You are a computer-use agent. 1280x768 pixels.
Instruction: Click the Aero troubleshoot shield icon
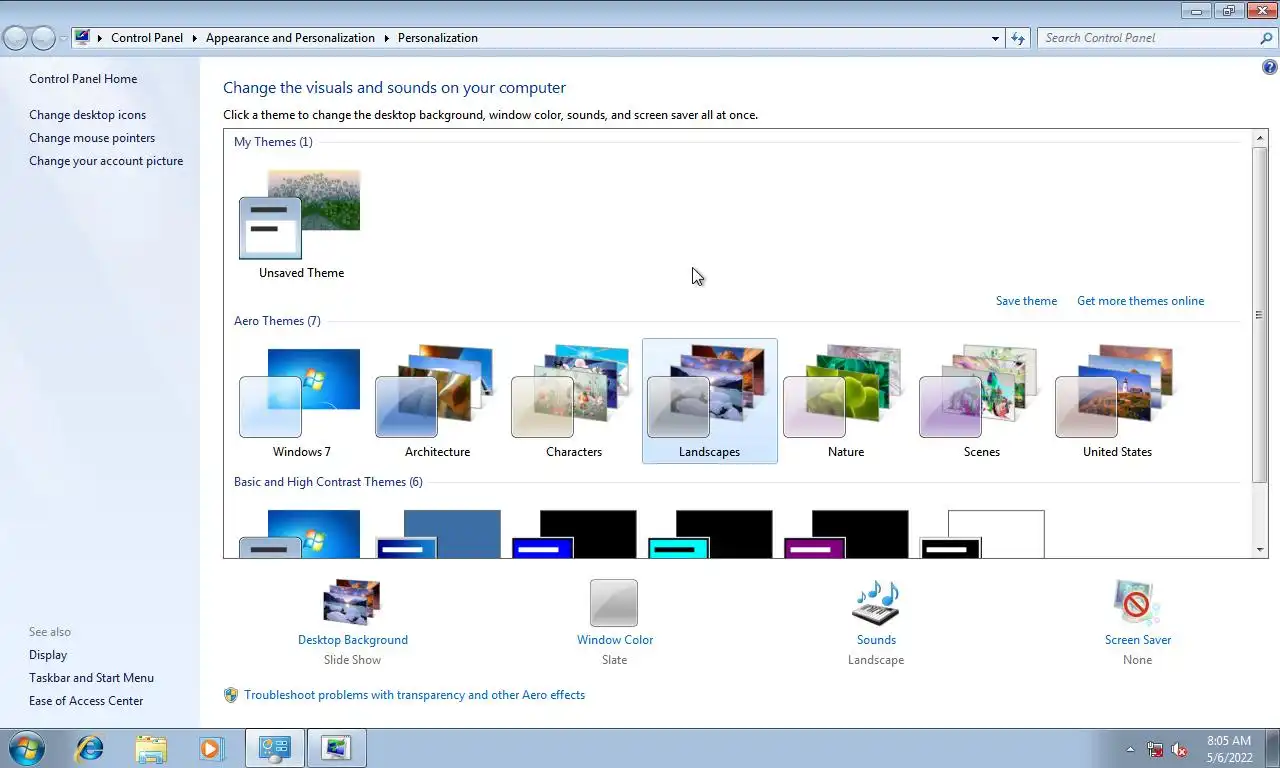(231, 695)
